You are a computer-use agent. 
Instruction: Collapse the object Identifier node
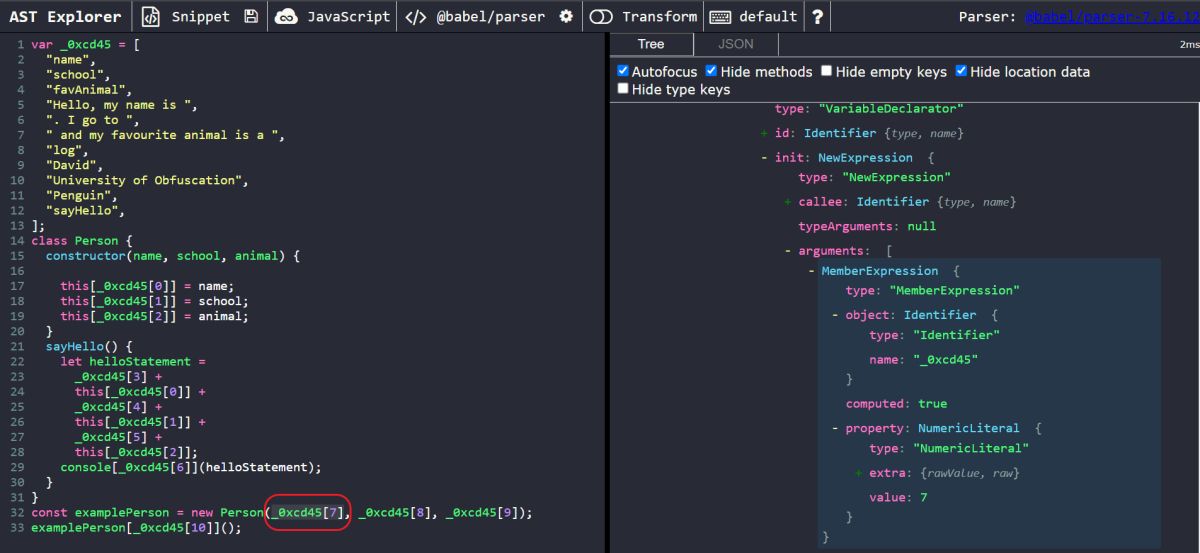coord(835,315)
